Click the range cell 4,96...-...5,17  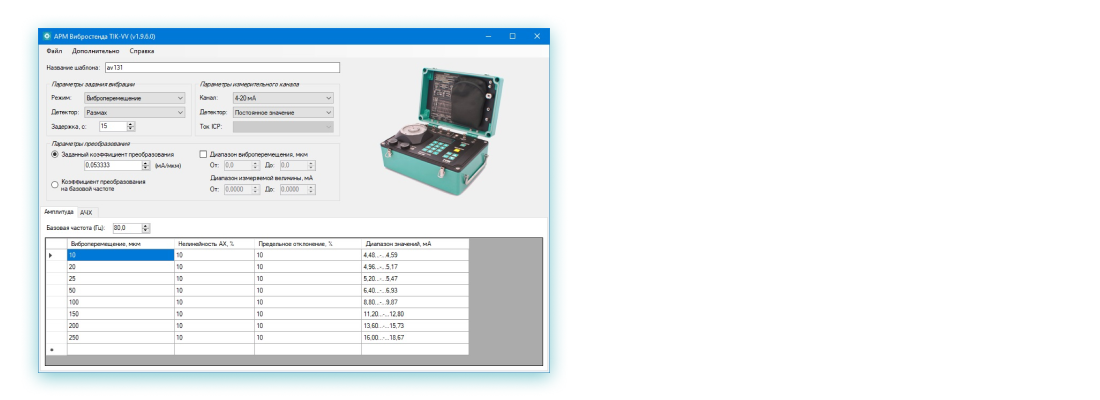point(415,267)
